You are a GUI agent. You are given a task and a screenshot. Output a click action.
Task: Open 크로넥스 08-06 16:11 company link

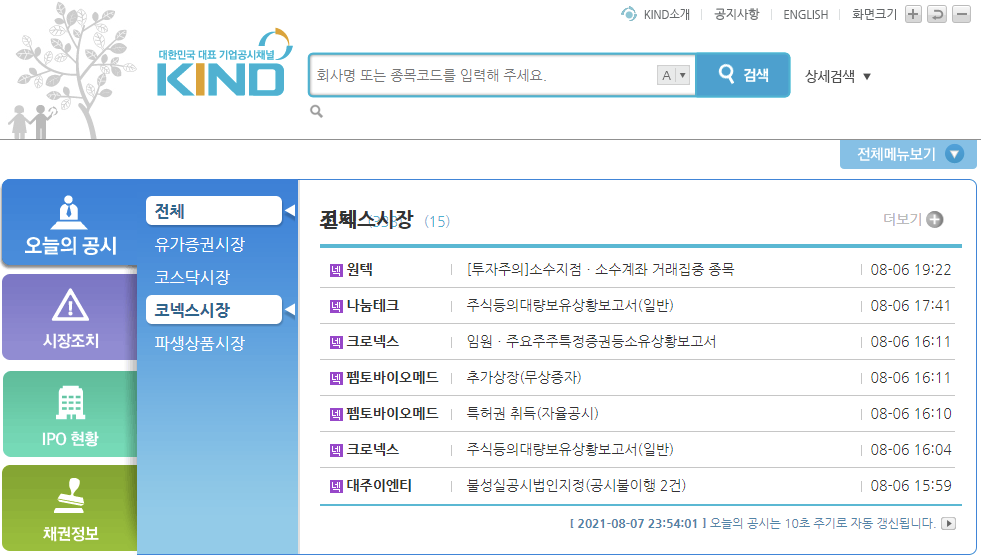coord(373,341)
